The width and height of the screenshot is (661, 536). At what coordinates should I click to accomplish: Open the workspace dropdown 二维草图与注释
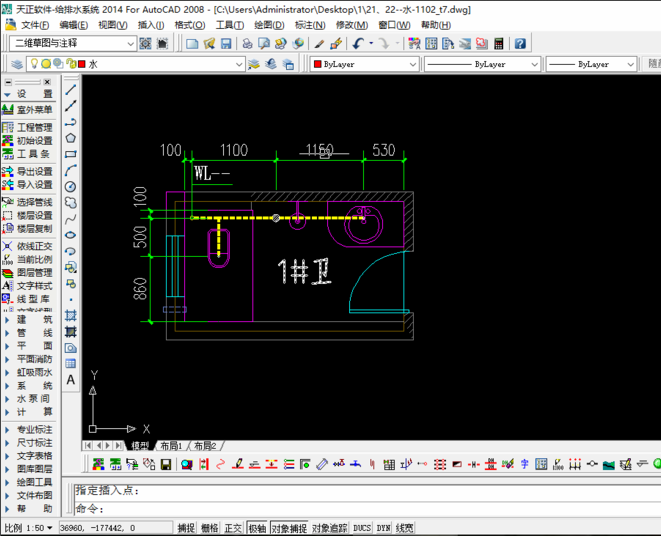[73, 43]
